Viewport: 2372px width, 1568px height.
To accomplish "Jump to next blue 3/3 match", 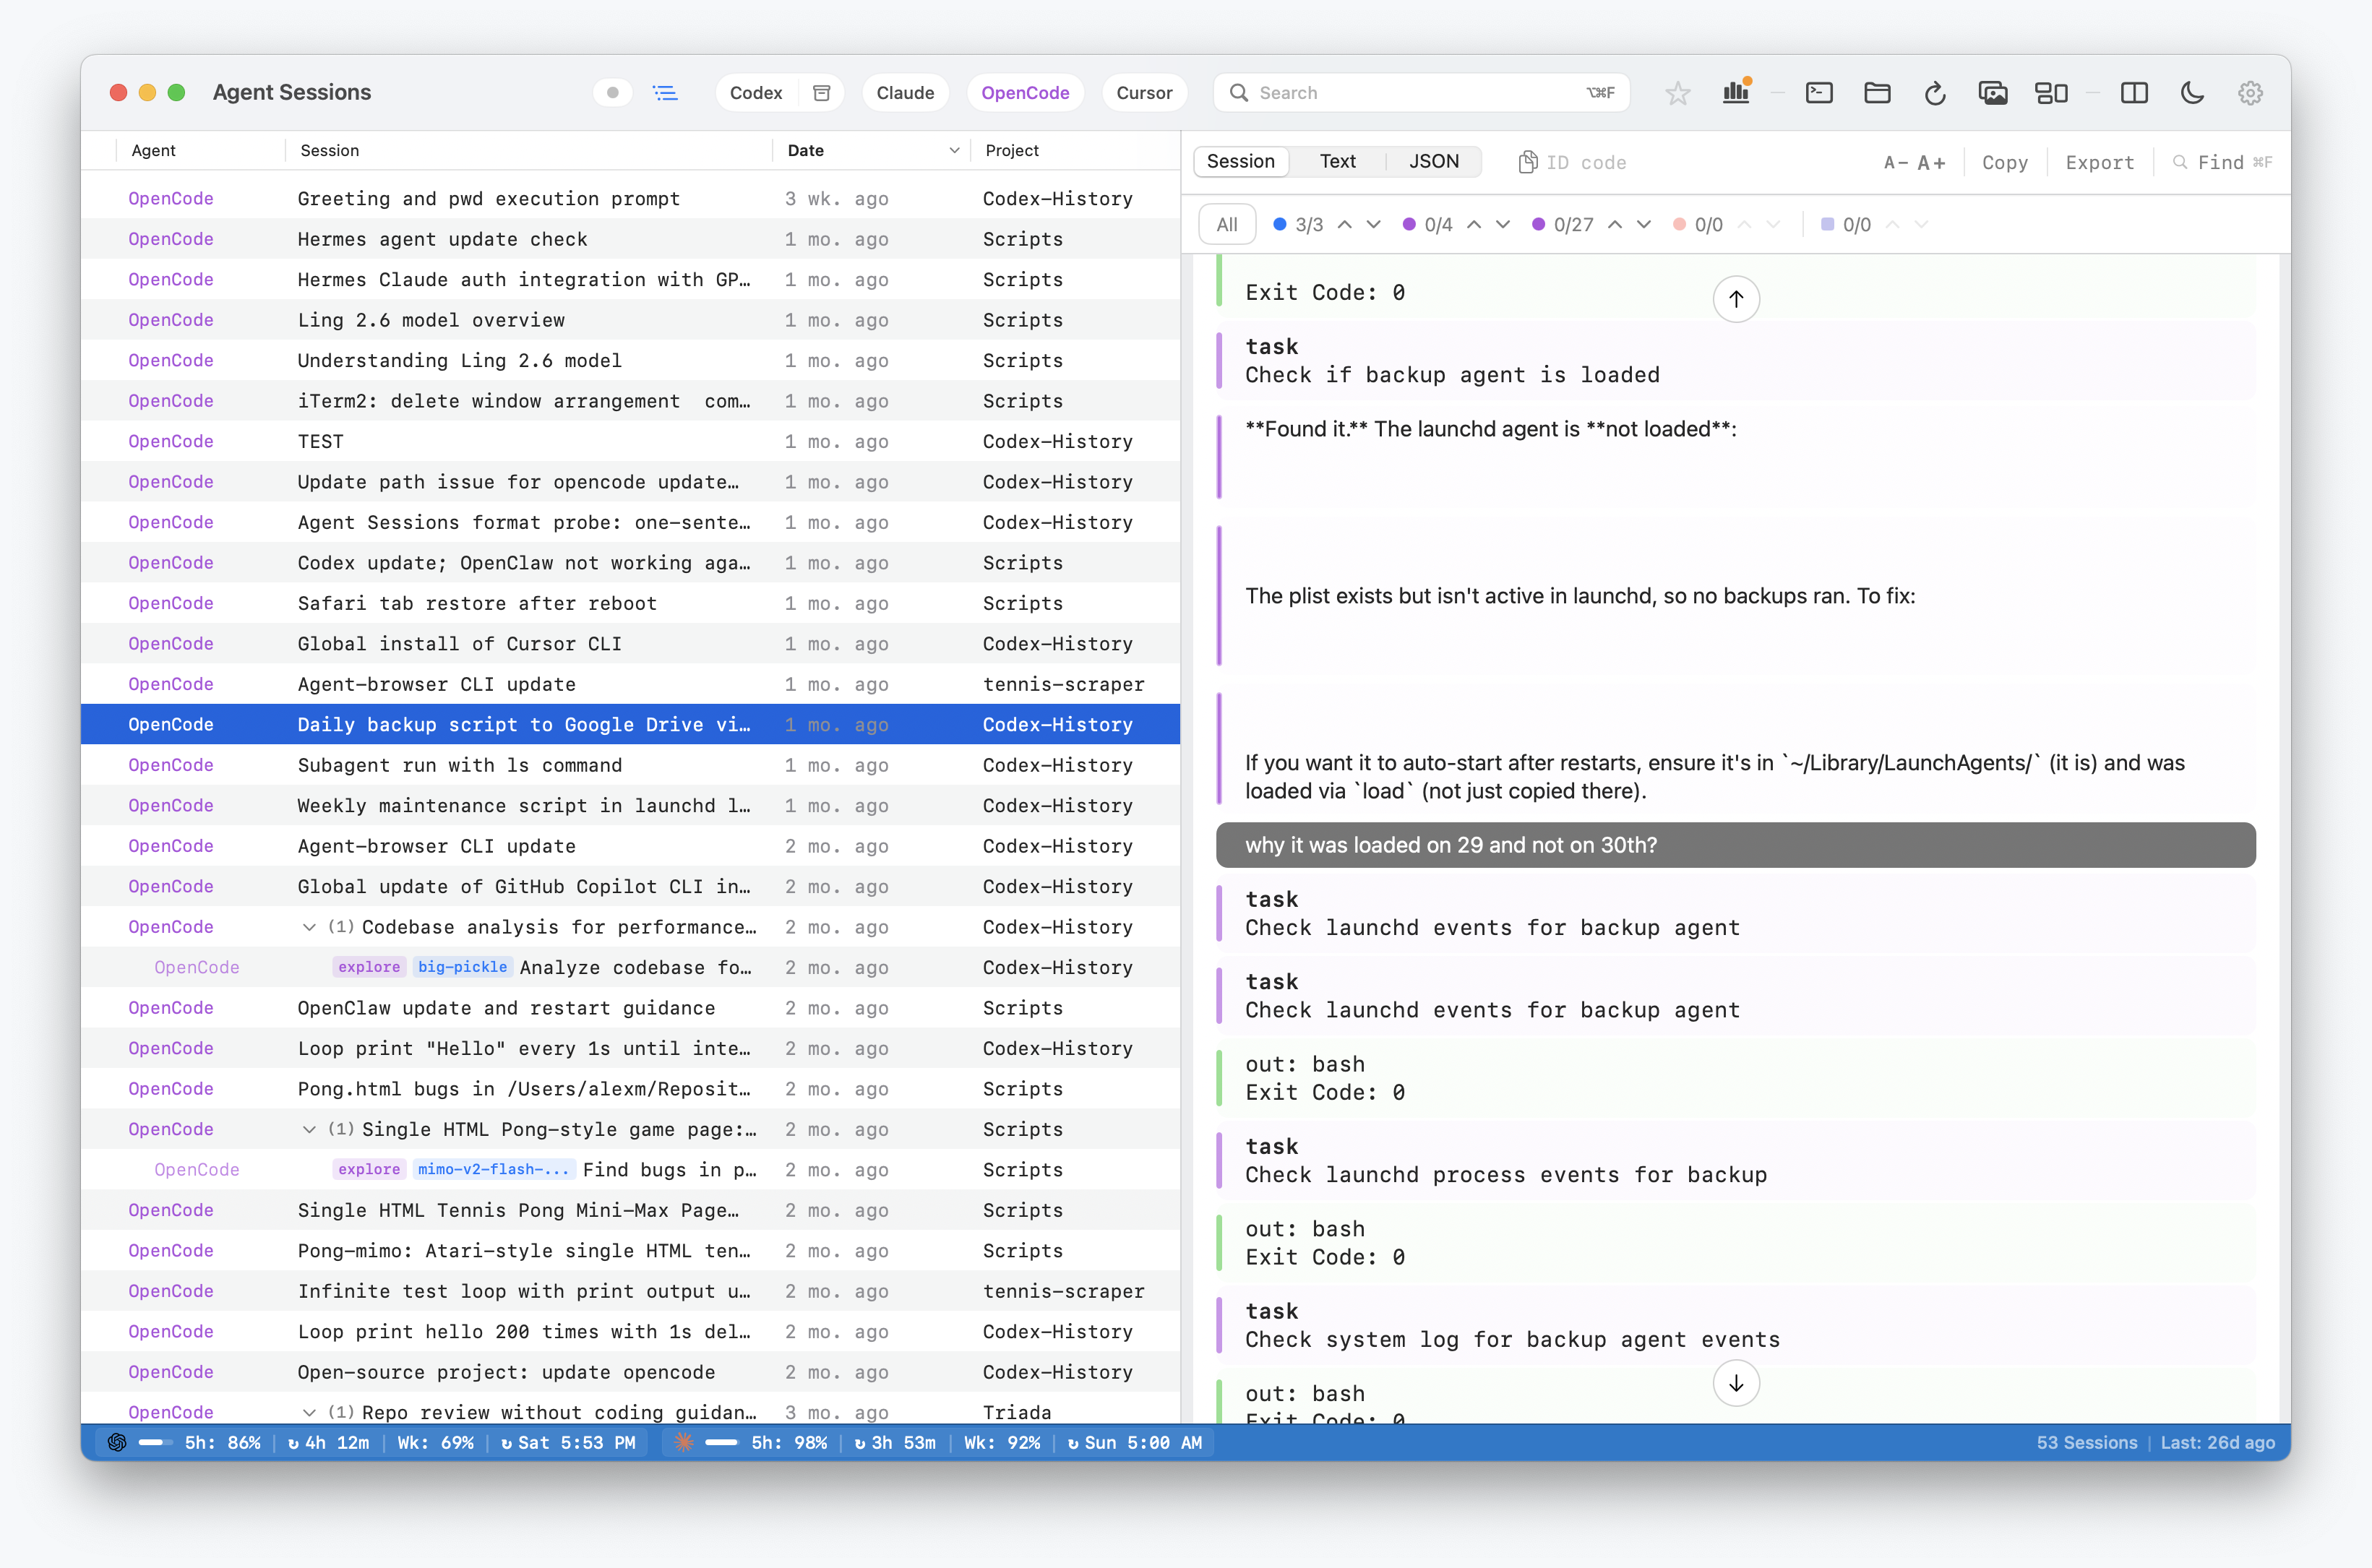I will click(1374, 224).
